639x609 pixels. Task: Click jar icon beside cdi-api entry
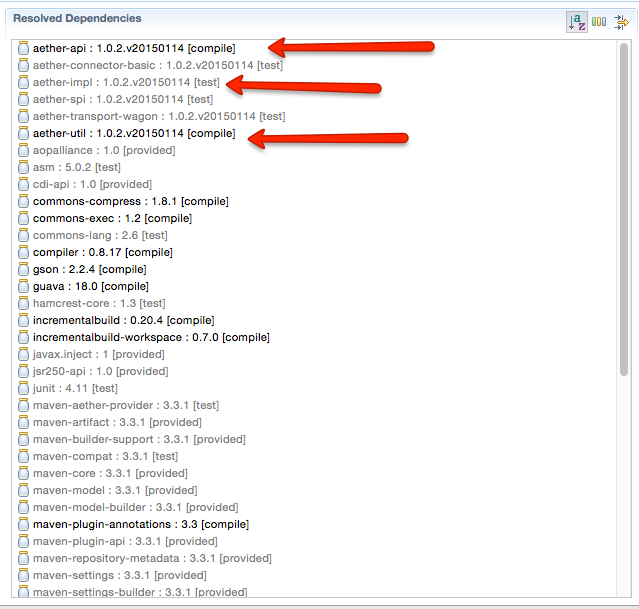[24, 184]
